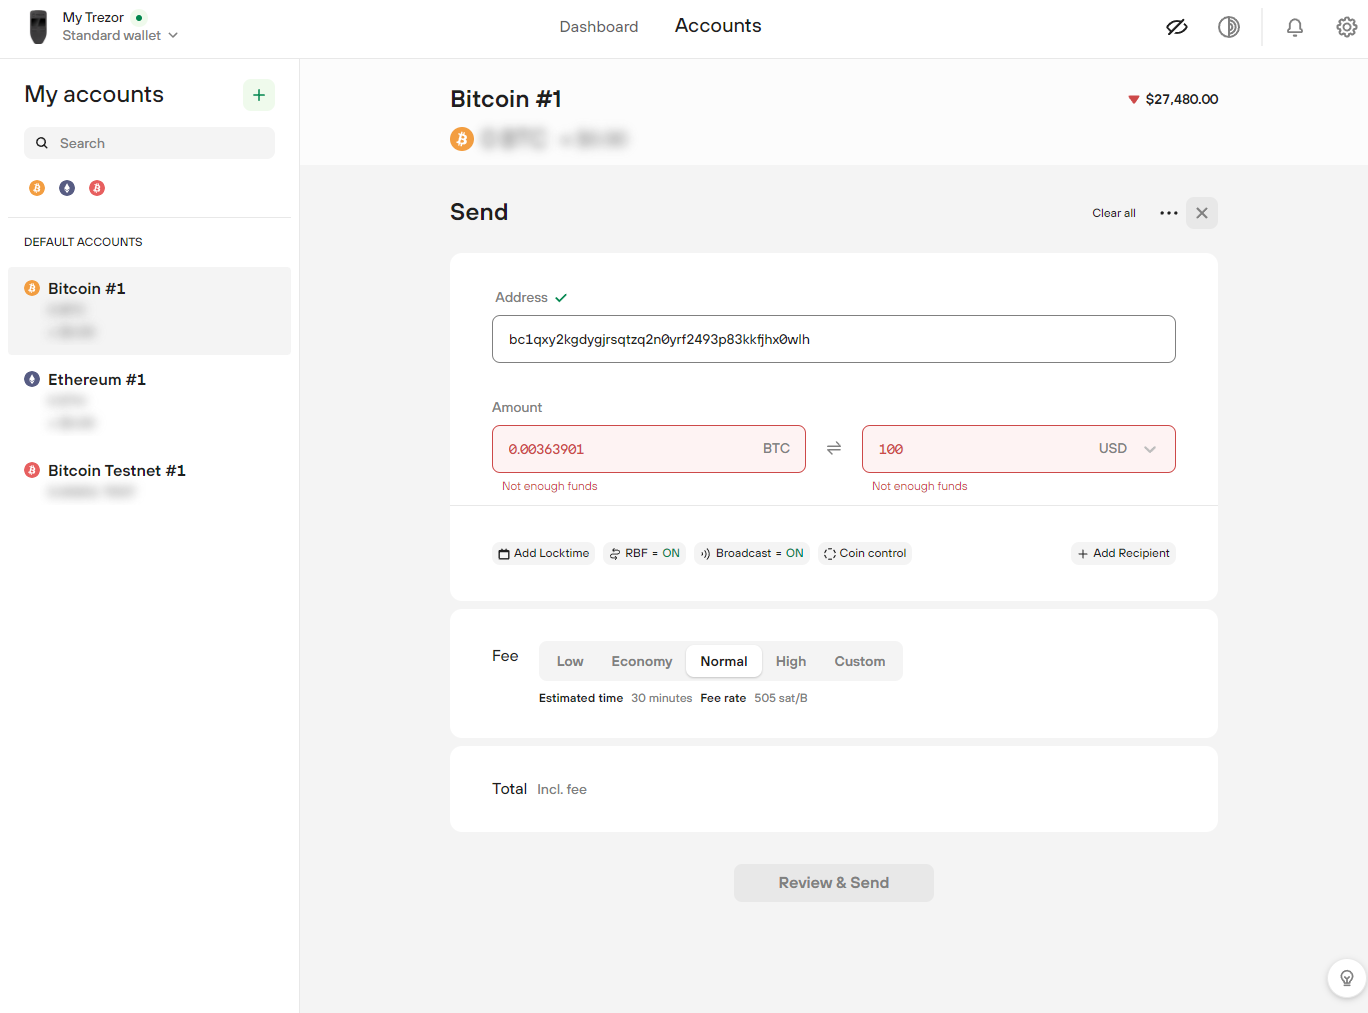Toggle discreet mode eye icon
The image size is (1368, 1013).
(1177, 27)
